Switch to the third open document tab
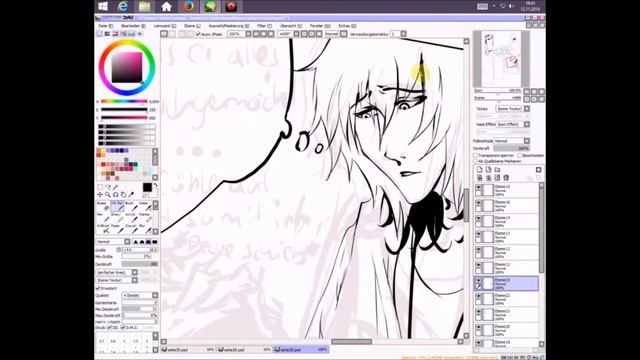This screenshot has width=640, height=360. [301, 350]
